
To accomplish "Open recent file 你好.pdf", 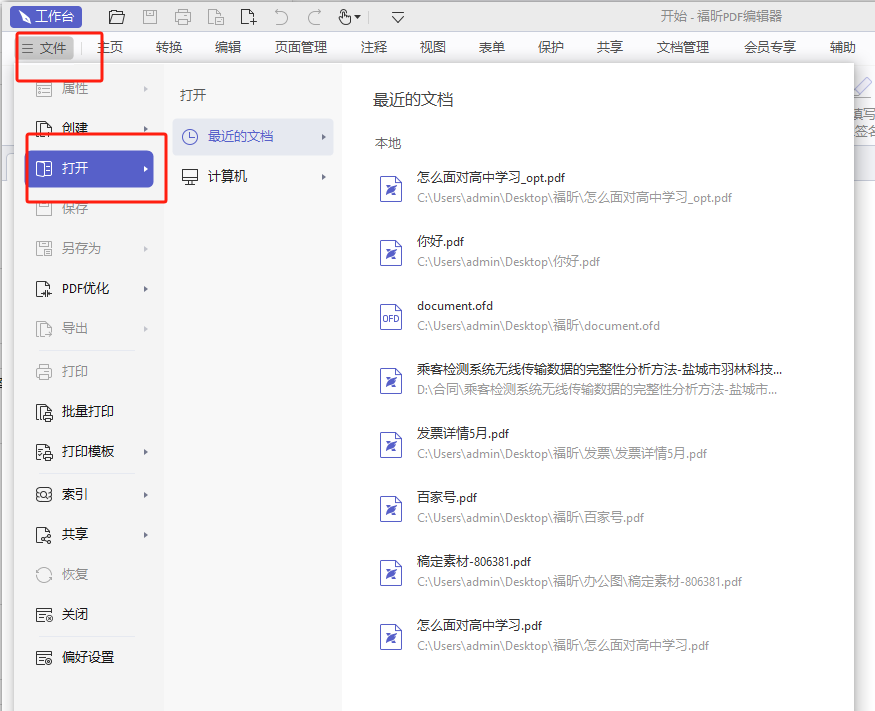I will 580,252.
